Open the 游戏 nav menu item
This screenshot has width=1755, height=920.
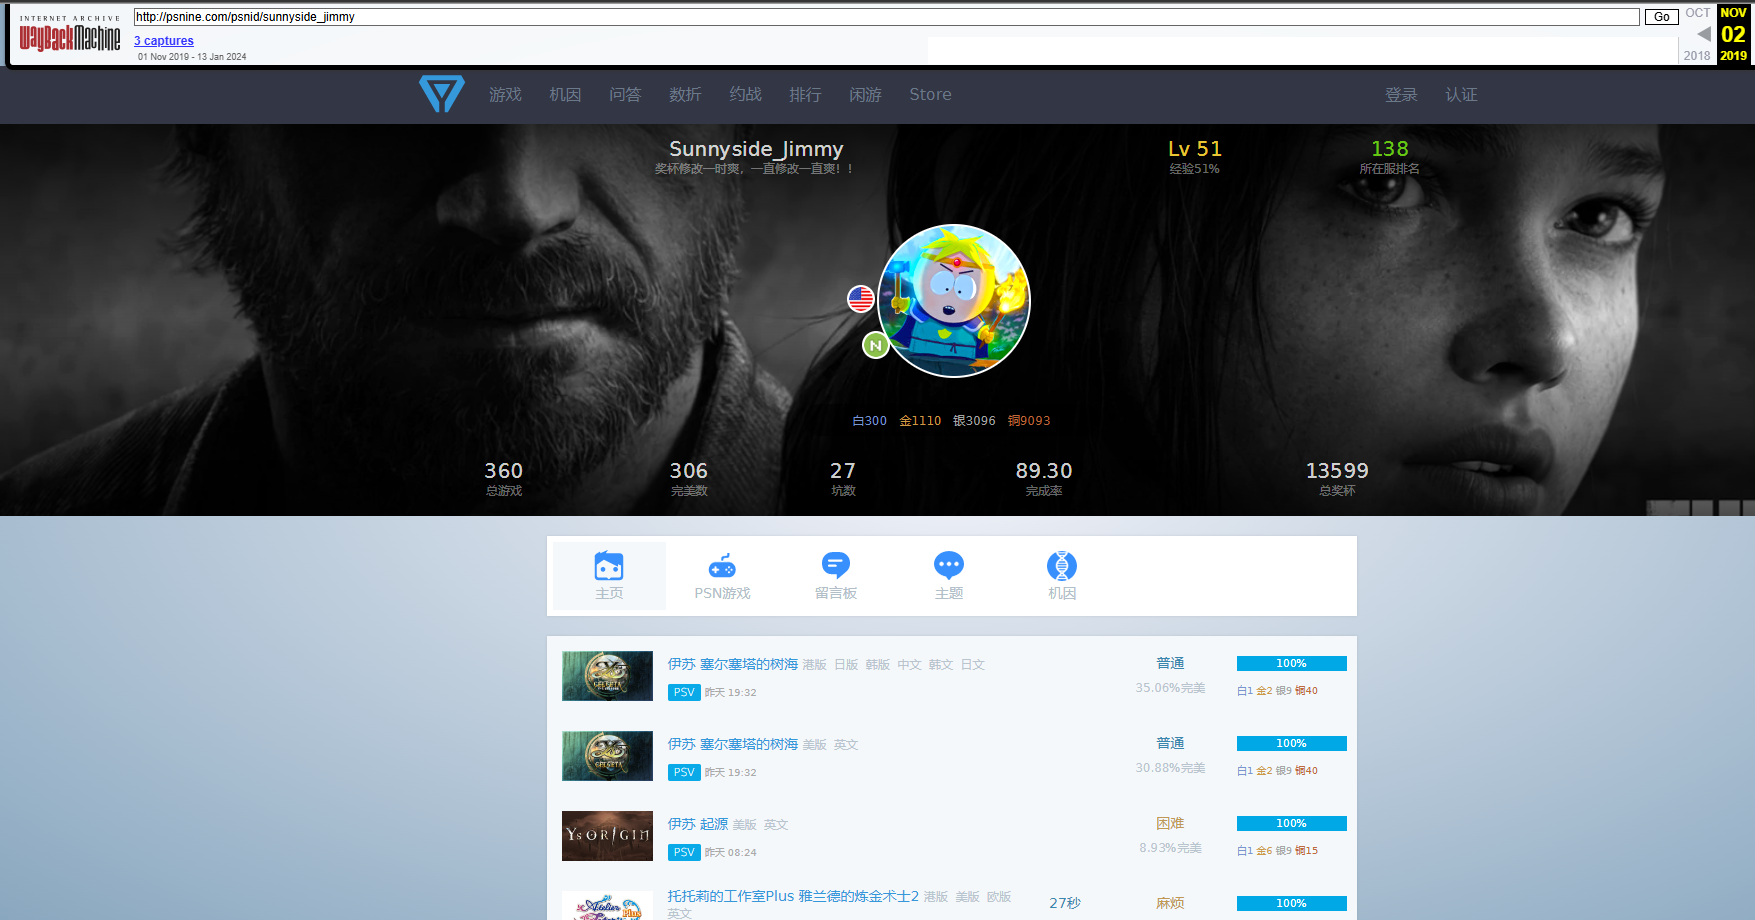coord(505,94)
